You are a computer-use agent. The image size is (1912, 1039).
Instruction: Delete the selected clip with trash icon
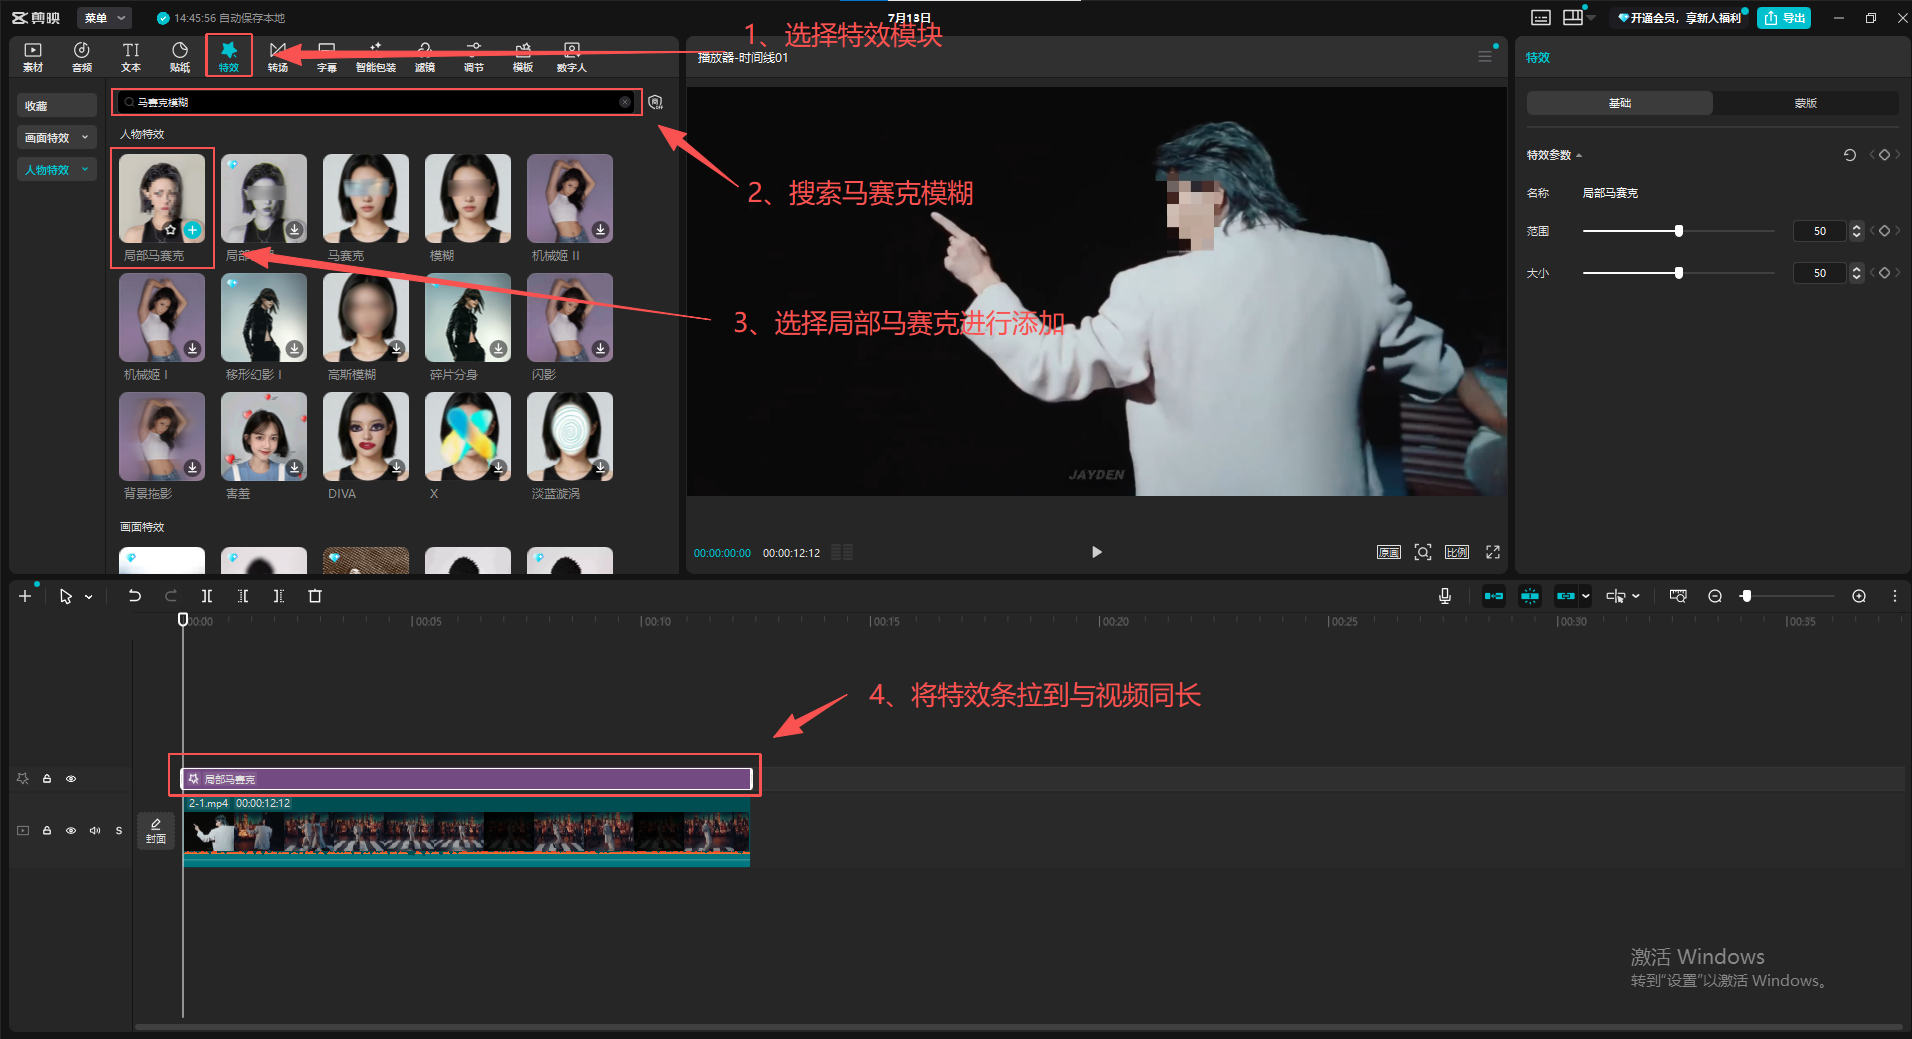(315, 596)
